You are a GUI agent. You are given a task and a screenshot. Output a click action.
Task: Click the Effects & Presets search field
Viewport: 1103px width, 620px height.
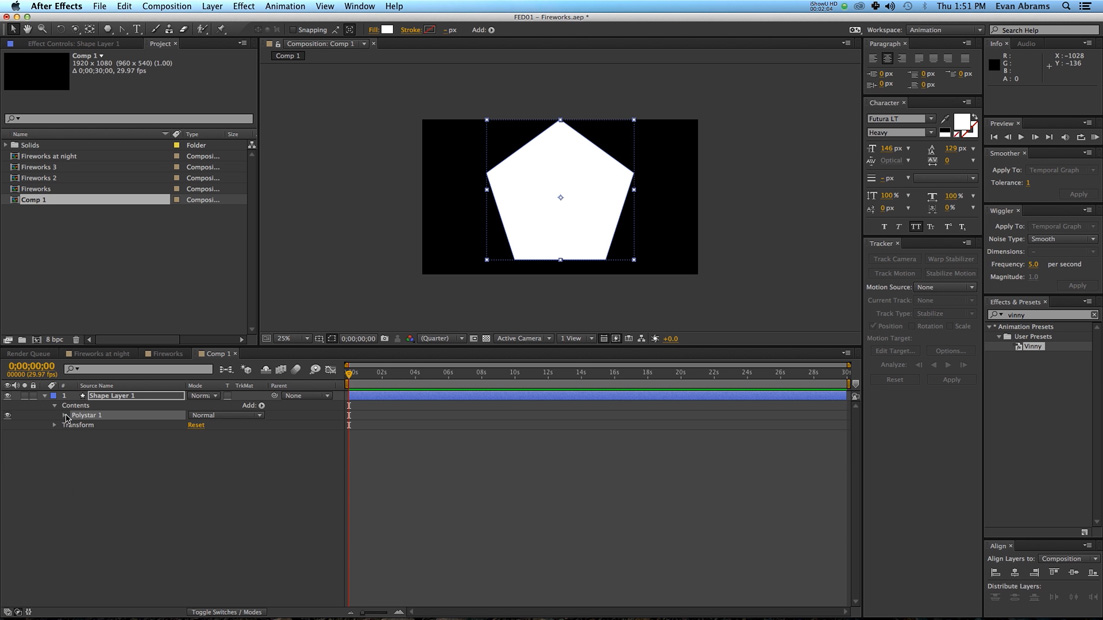pos(1044,315)
